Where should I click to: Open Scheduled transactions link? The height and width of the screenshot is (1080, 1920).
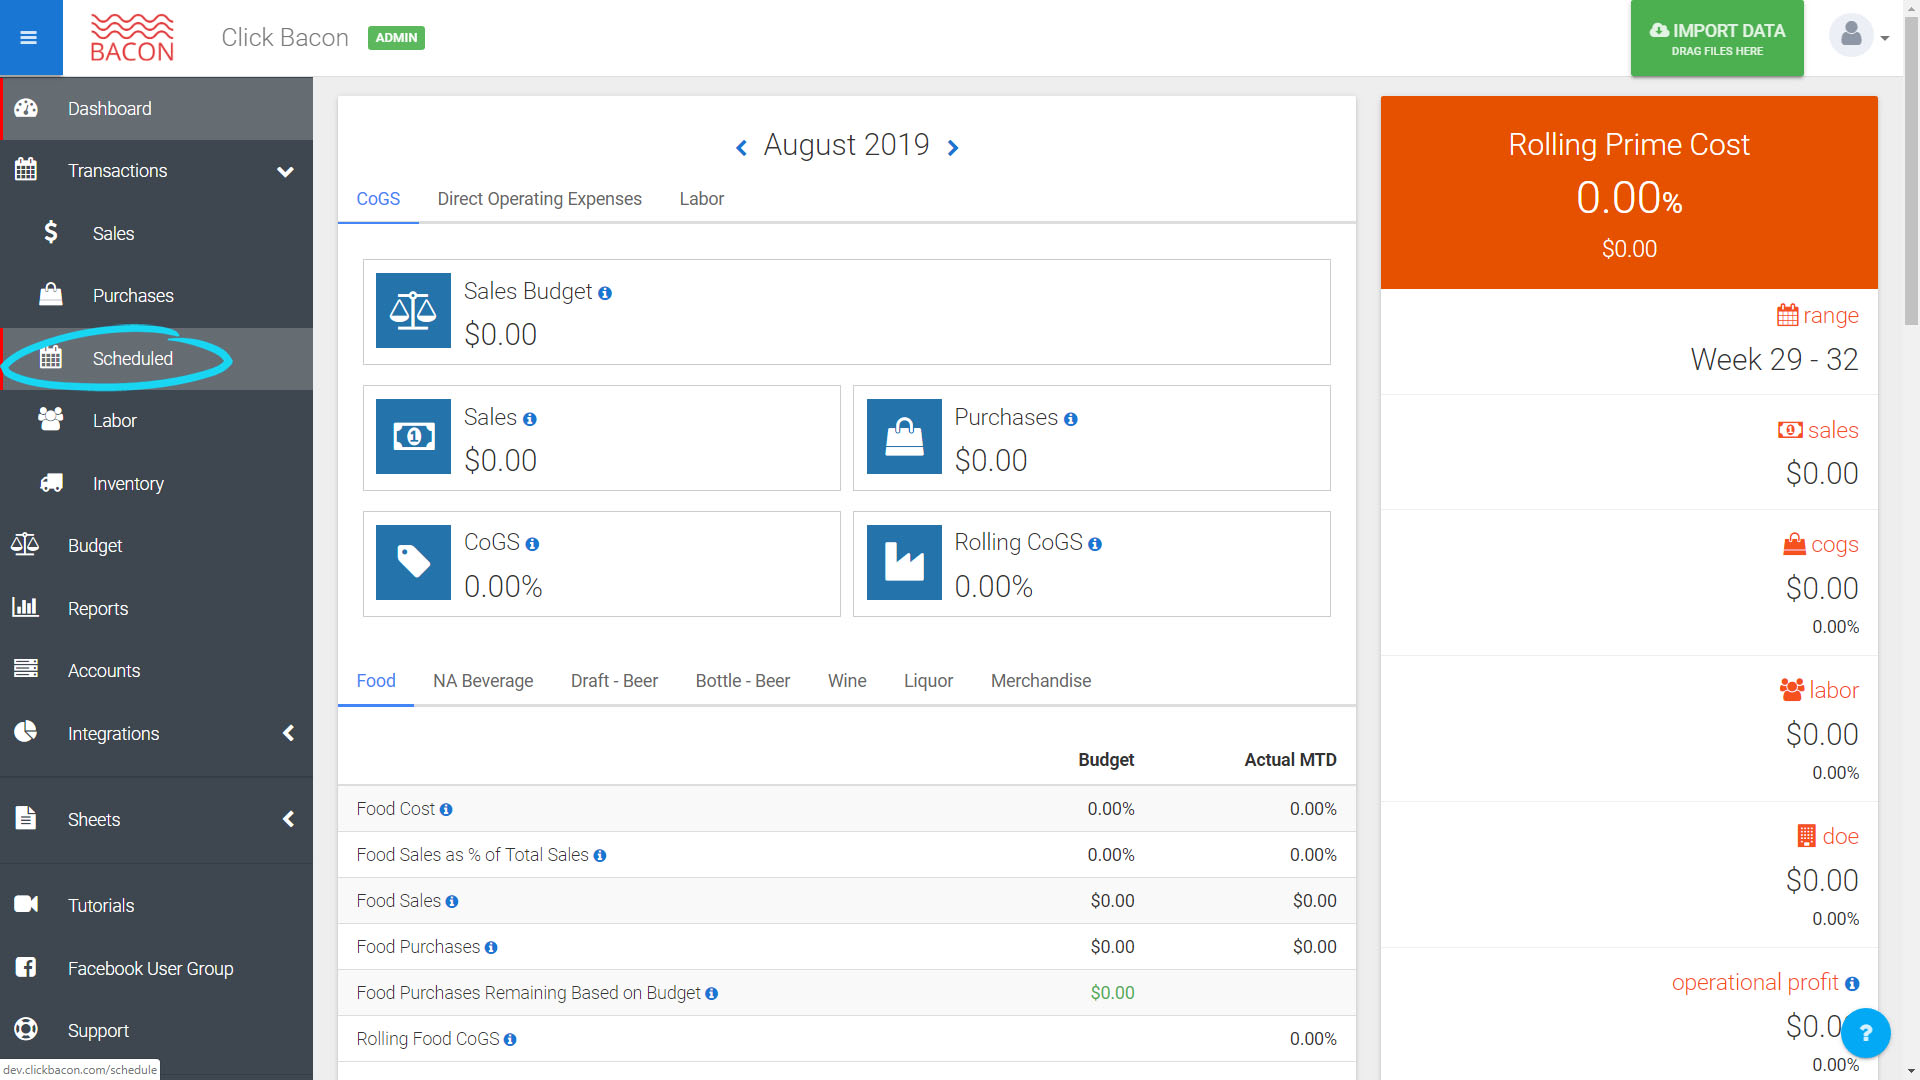(x=132, y=359)
